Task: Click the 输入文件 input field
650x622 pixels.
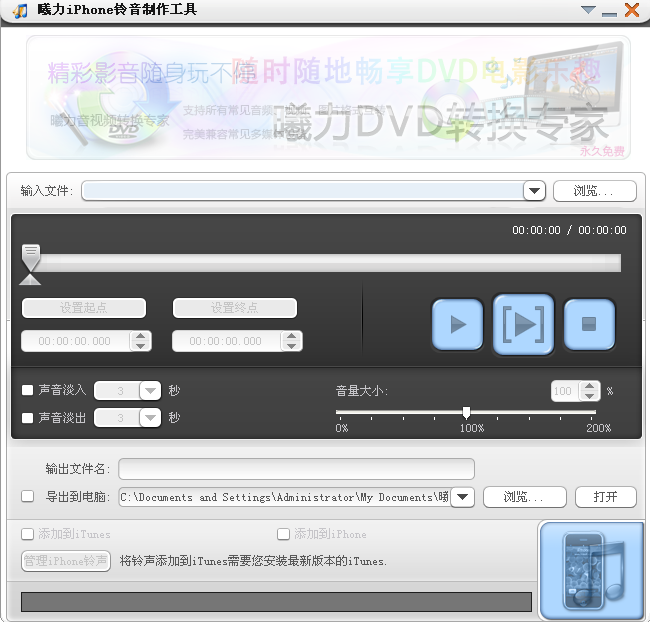Action: tap(303, 191)
